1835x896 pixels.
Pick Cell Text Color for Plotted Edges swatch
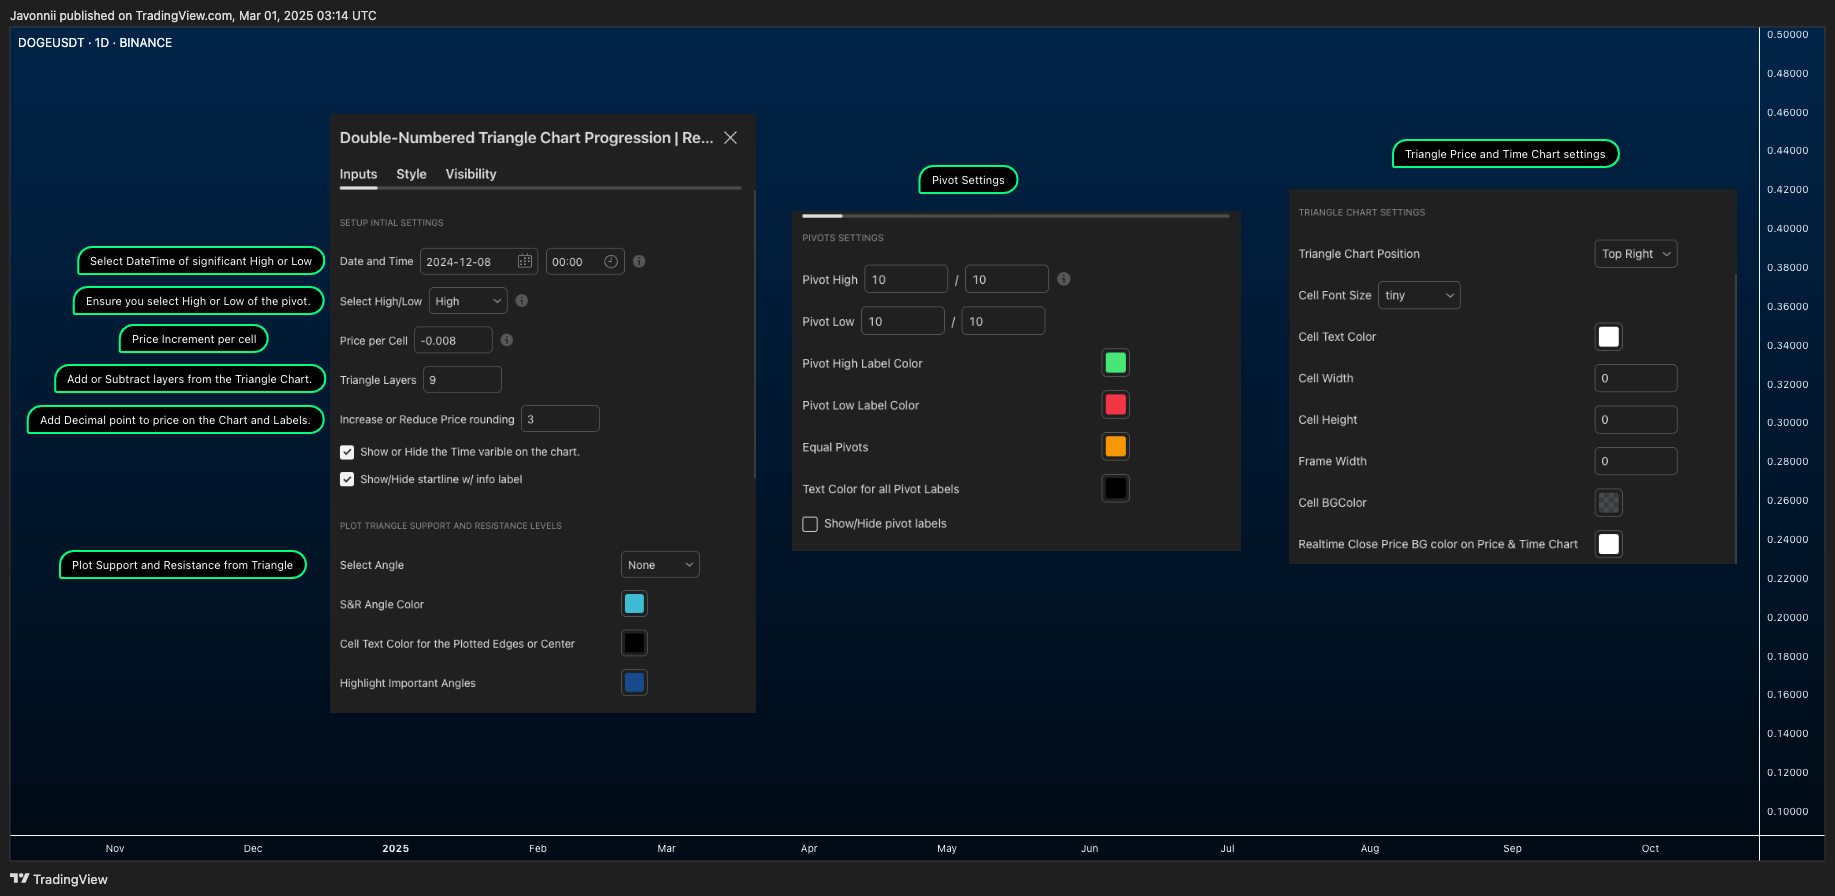point(634,643)
